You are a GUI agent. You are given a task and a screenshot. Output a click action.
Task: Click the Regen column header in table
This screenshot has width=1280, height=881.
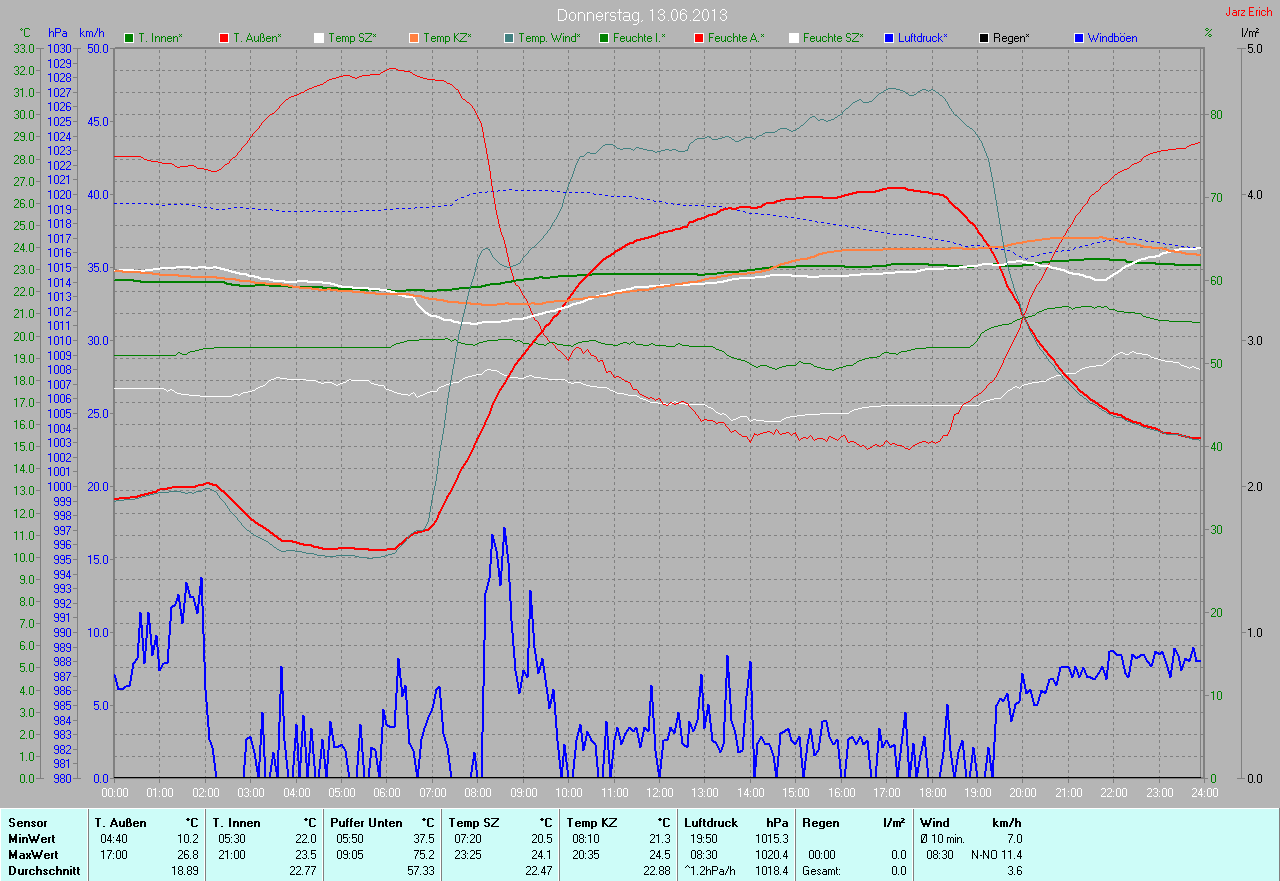point(821,823)
